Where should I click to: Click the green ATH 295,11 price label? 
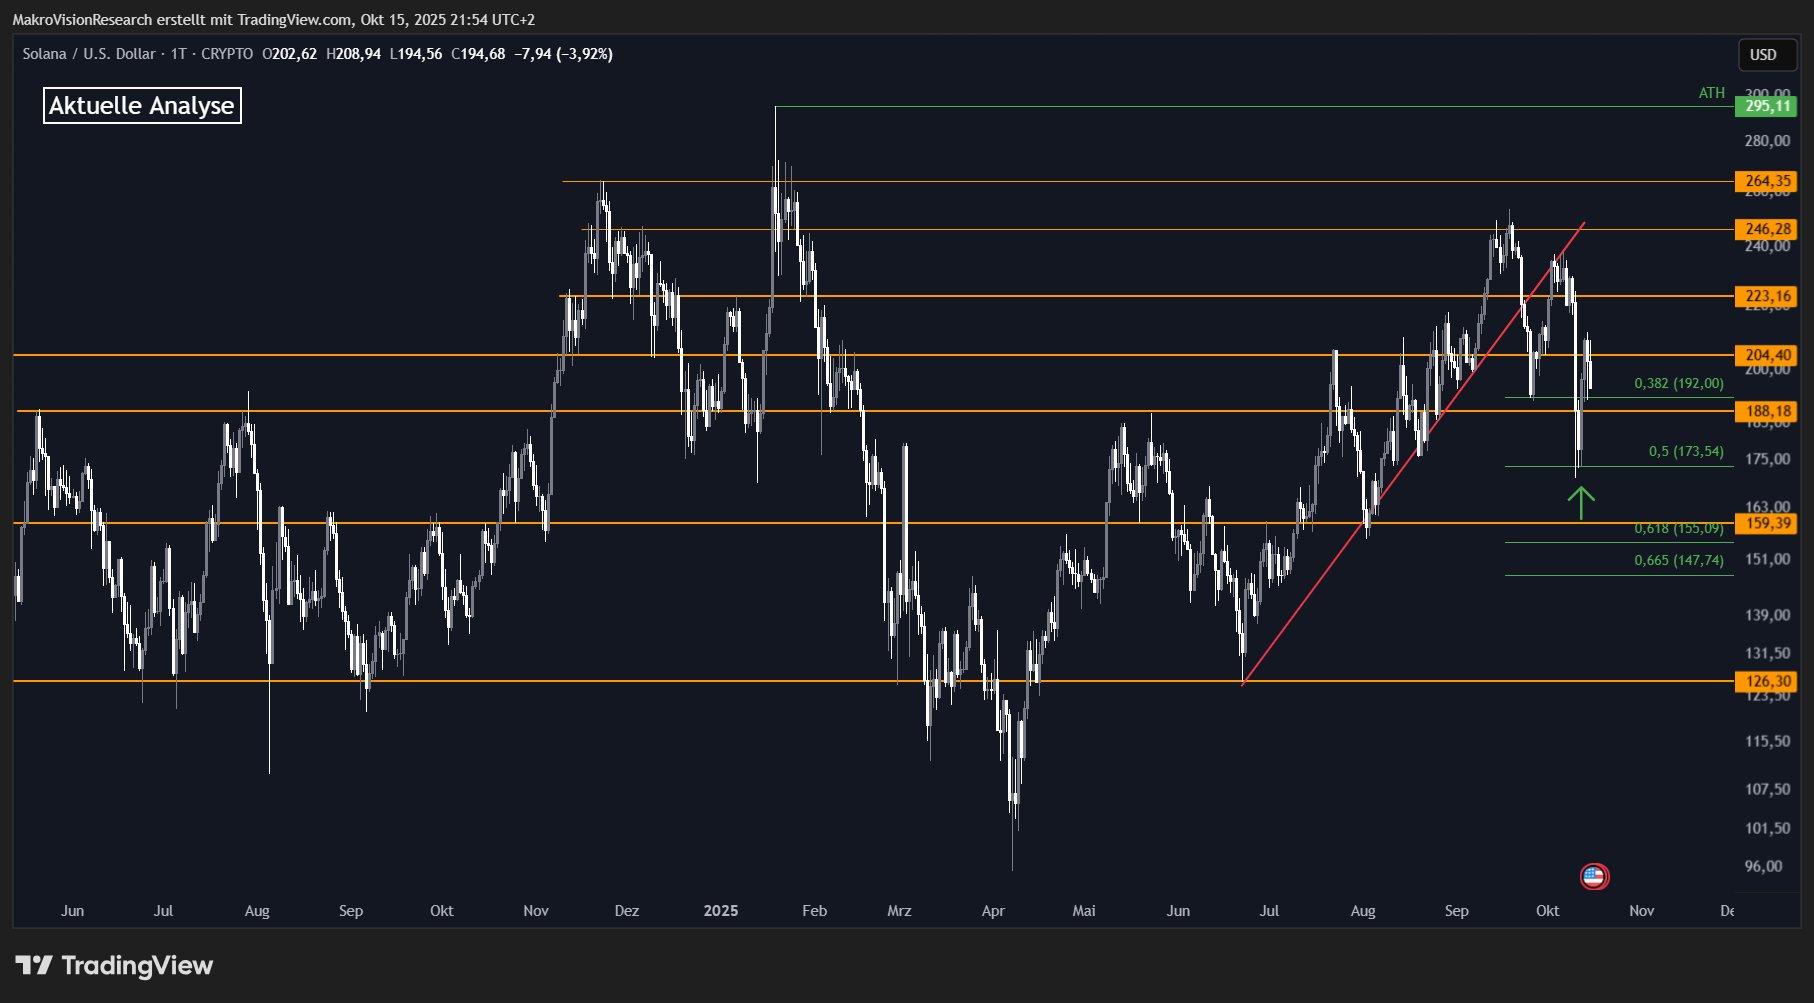coord(1766,106)
